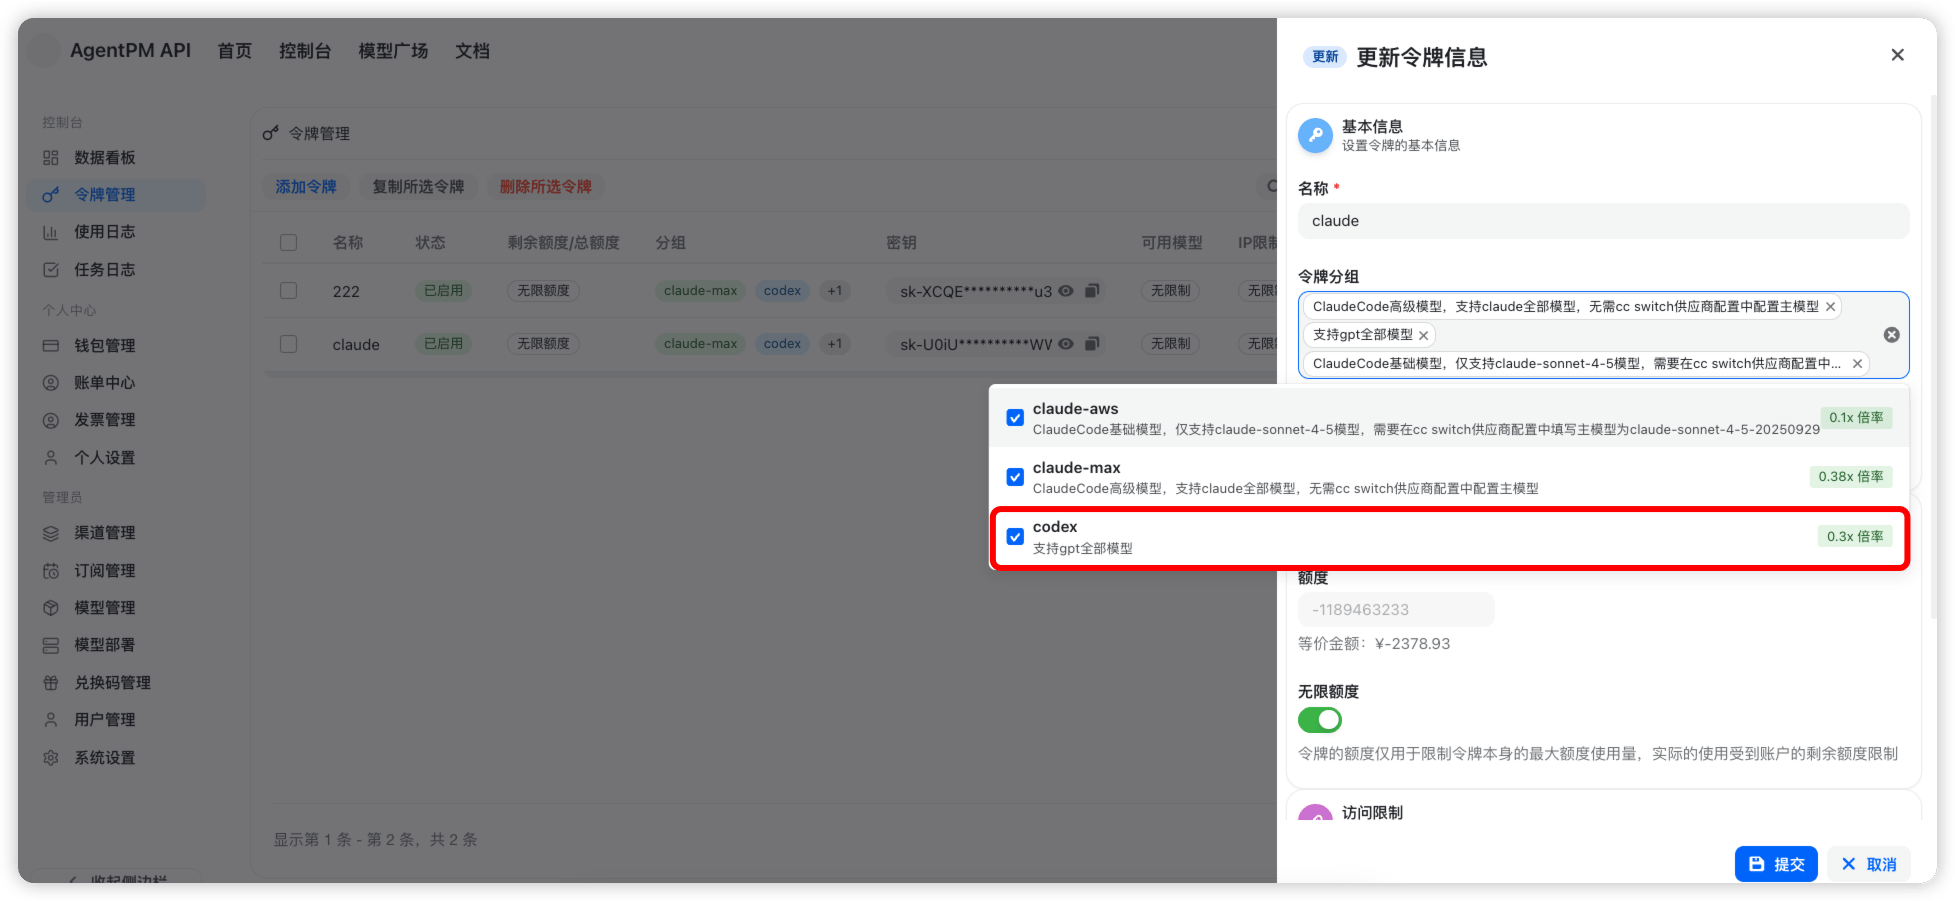
Task: Click the 任务日志 sidebar icon
Action: (x=50, y=270)
